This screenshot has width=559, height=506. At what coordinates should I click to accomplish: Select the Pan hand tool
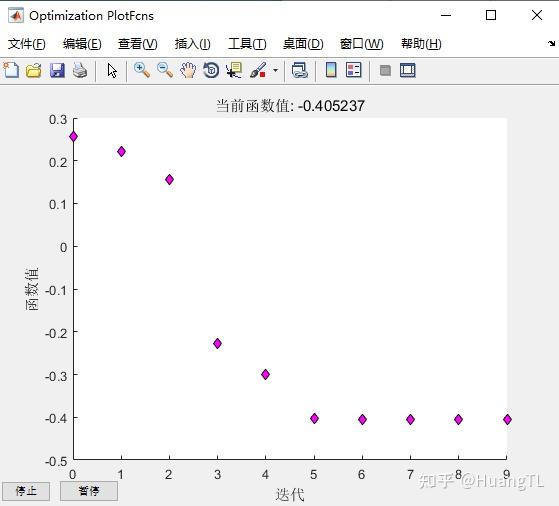click(x=188, y=70)
